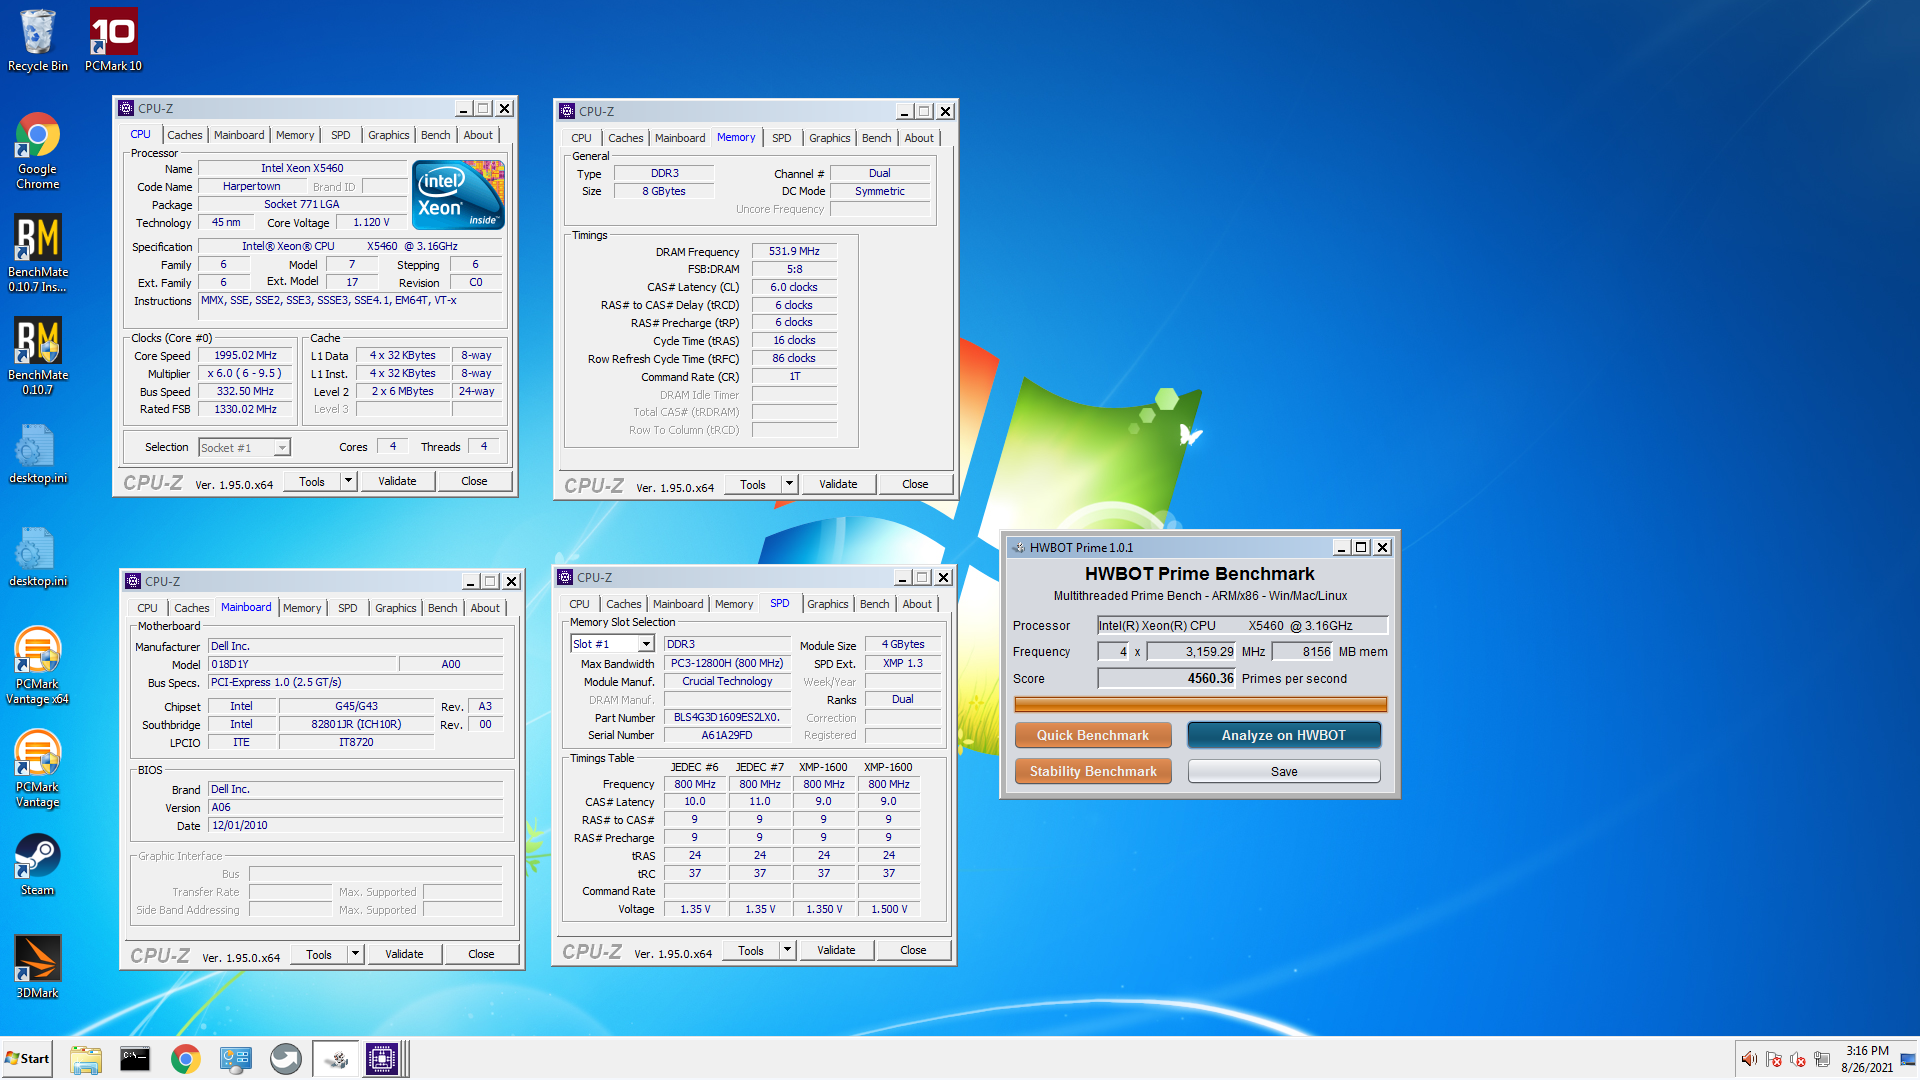Switch to CPU-Z taskbar item
The width and height of the screenshot is (1920, 1080).
click(384, 1059)
